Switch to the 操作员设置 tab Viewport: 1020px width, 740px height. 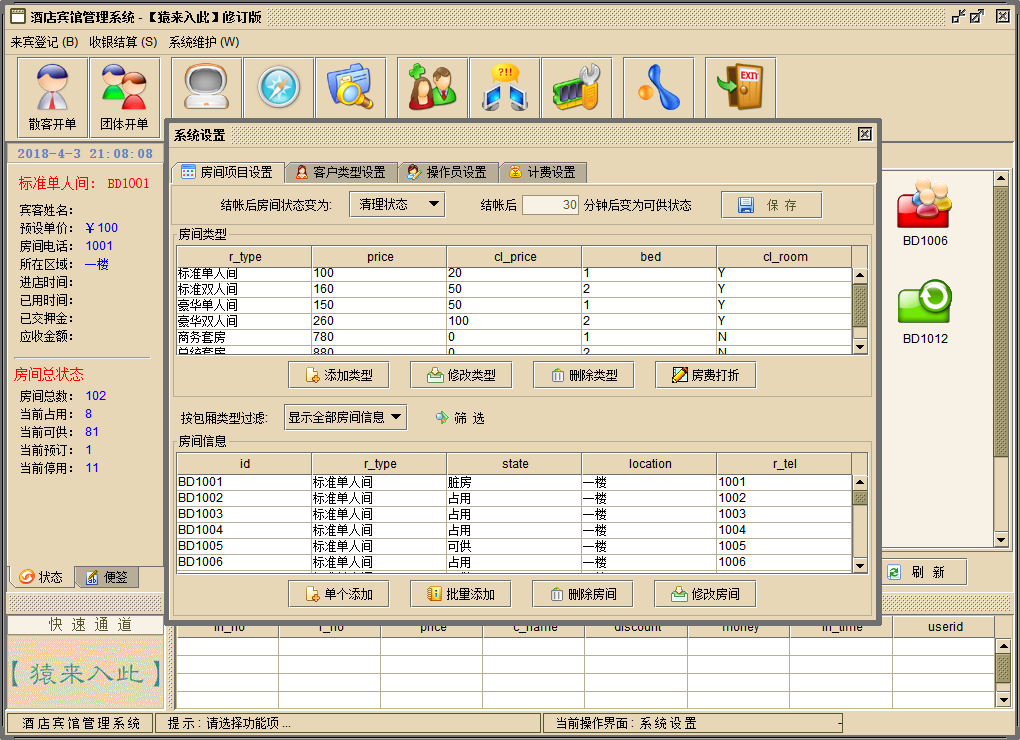[448, 172]
